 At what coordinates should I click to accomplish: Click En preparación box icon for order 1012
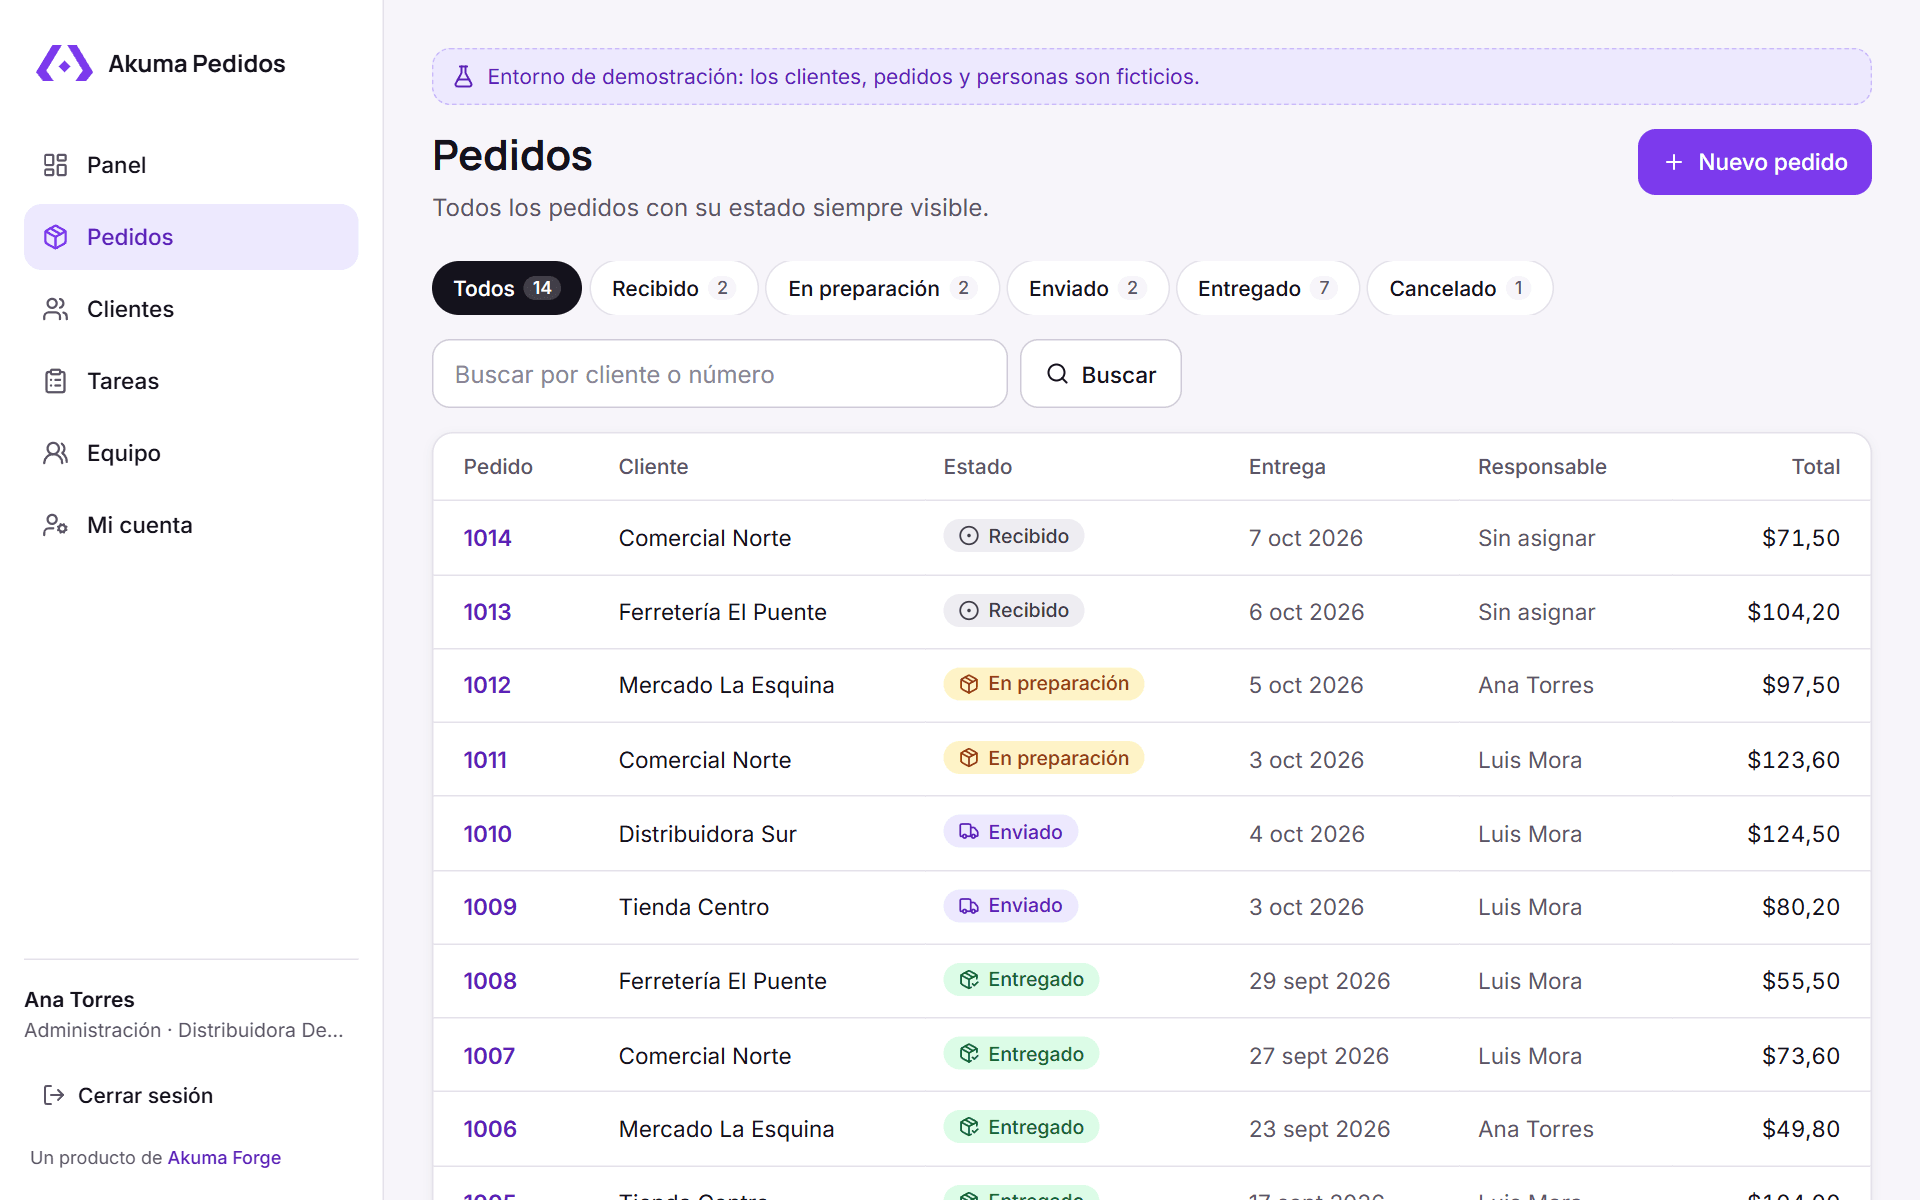click(969, 684)
